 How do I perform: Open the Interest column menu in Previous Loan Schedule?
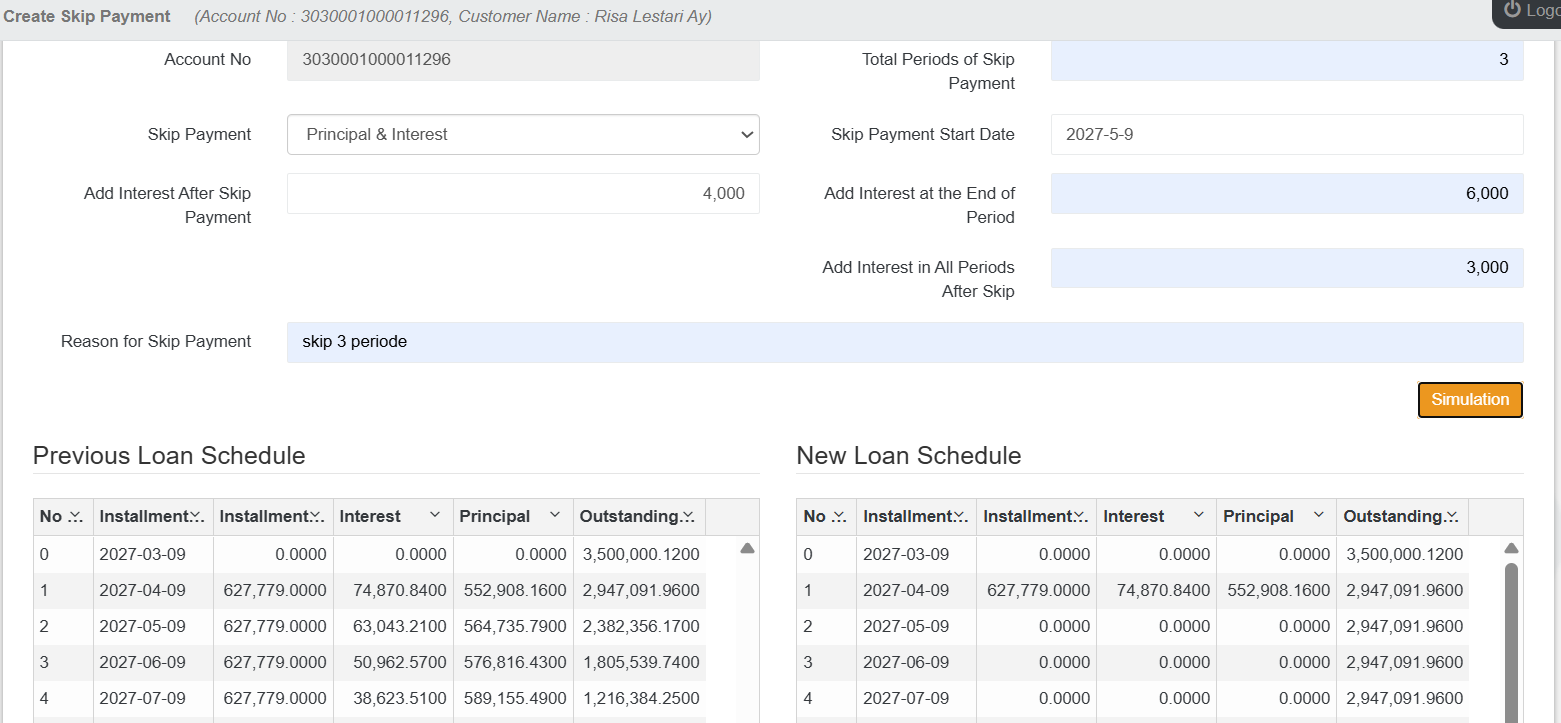435,516
